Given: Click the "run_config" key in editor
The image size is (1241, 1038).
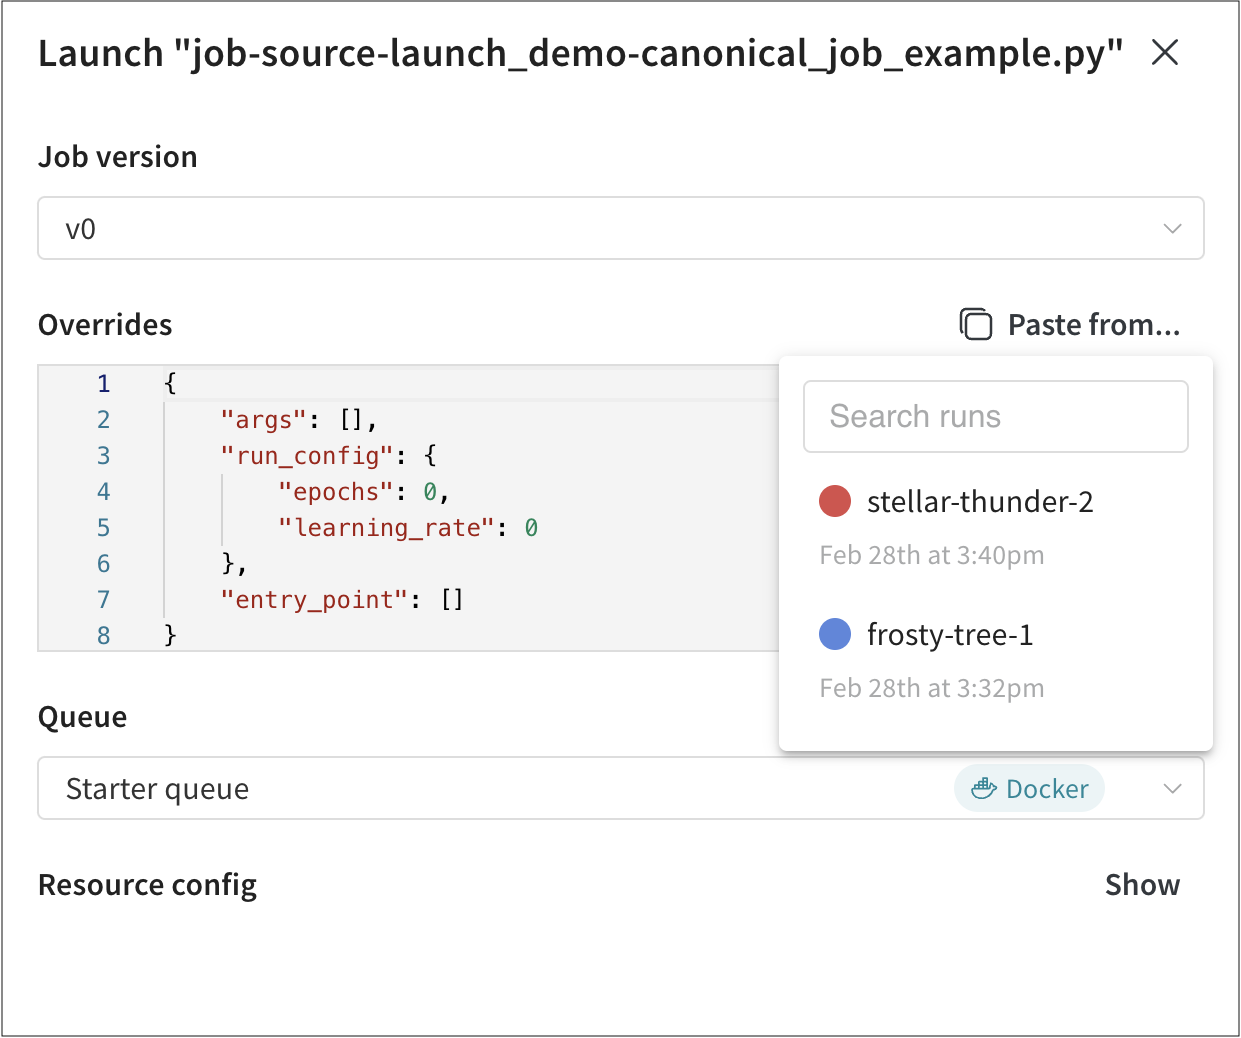Looking at the screenshot, I should point(307,456).
